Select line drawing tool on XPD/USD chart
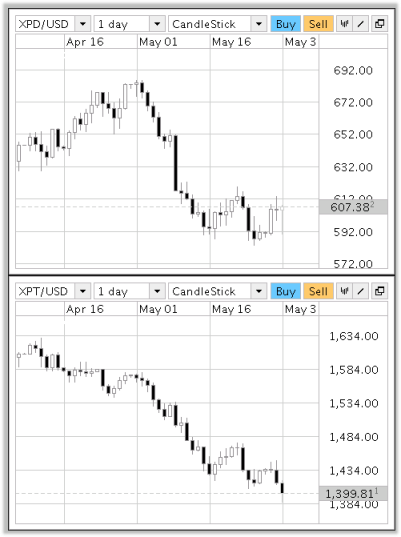Image resolution: width=401 pixels, height=537 pixels. click(x=361, y=24)
